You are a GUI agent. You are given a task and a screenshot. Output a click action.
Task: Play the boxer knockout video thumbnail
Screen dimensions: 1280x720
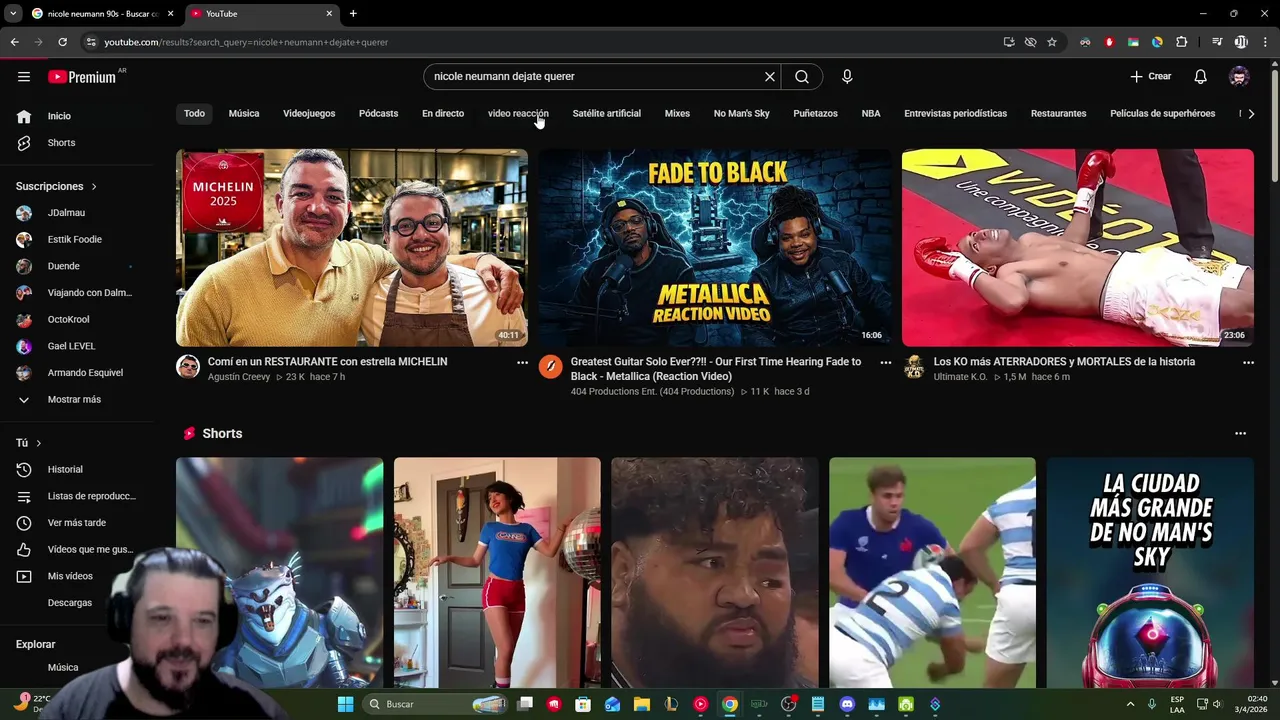[x=1078, y=248]
